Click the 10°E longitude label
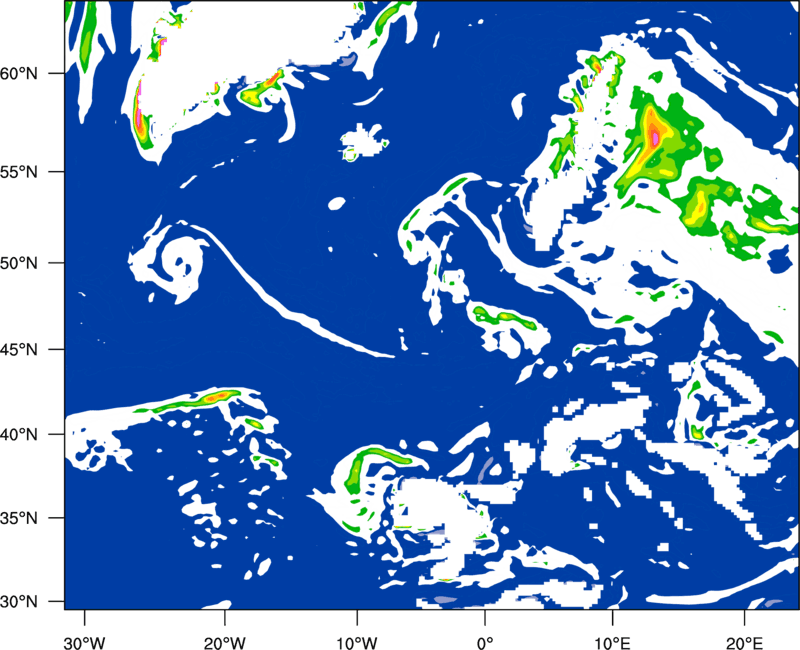Image resolution: width=800 pixels, height=650 pixels. [x=612, y=642]
